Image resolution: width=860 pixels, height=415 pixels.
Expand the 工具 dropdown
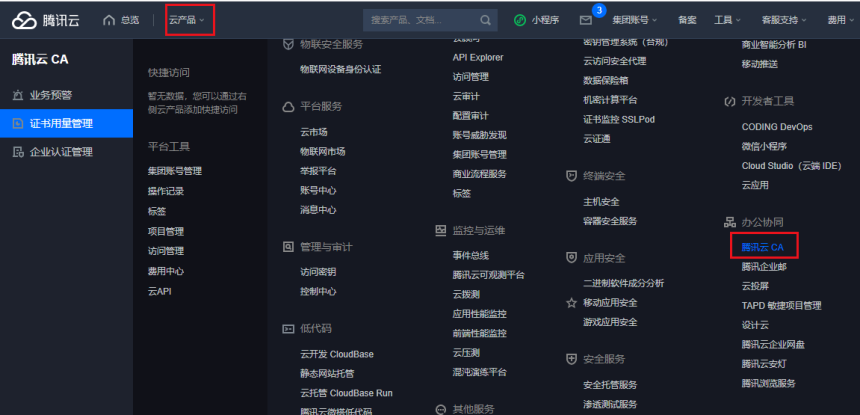click(727, 20)
